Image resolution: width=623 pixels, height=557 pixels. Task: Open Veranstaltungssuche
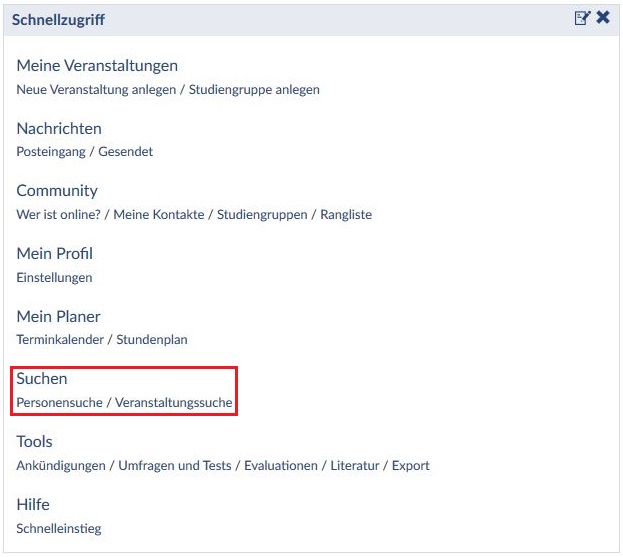[174, 402]
